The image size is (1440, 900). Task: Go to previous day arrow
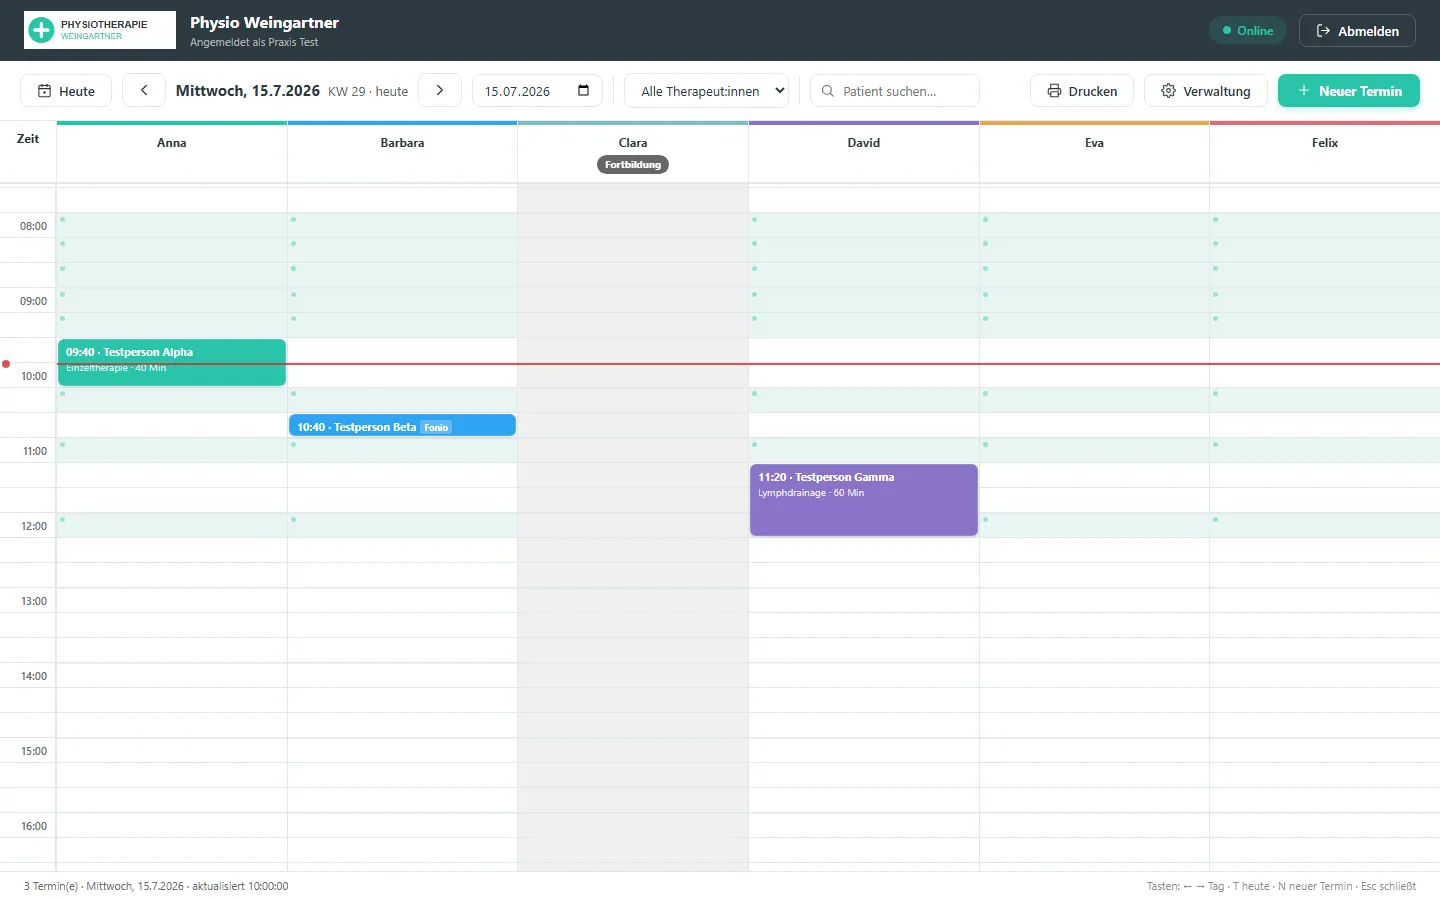[x=144, y=90]
